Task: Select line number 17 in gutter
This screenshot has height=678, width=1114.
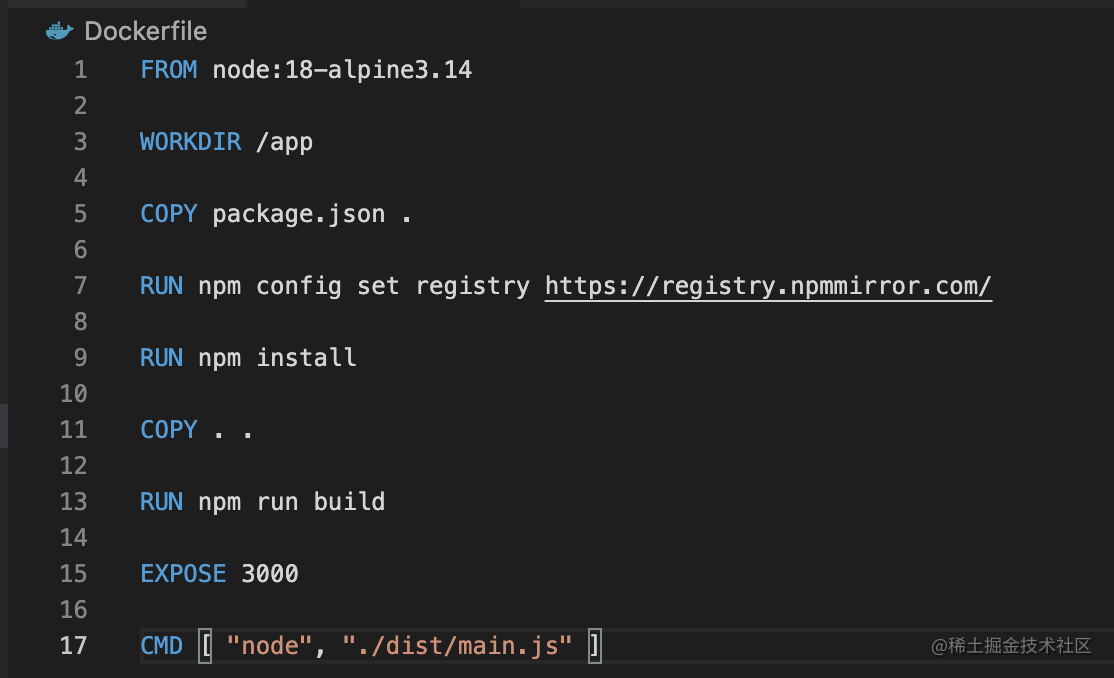Action: pos(73,646)
